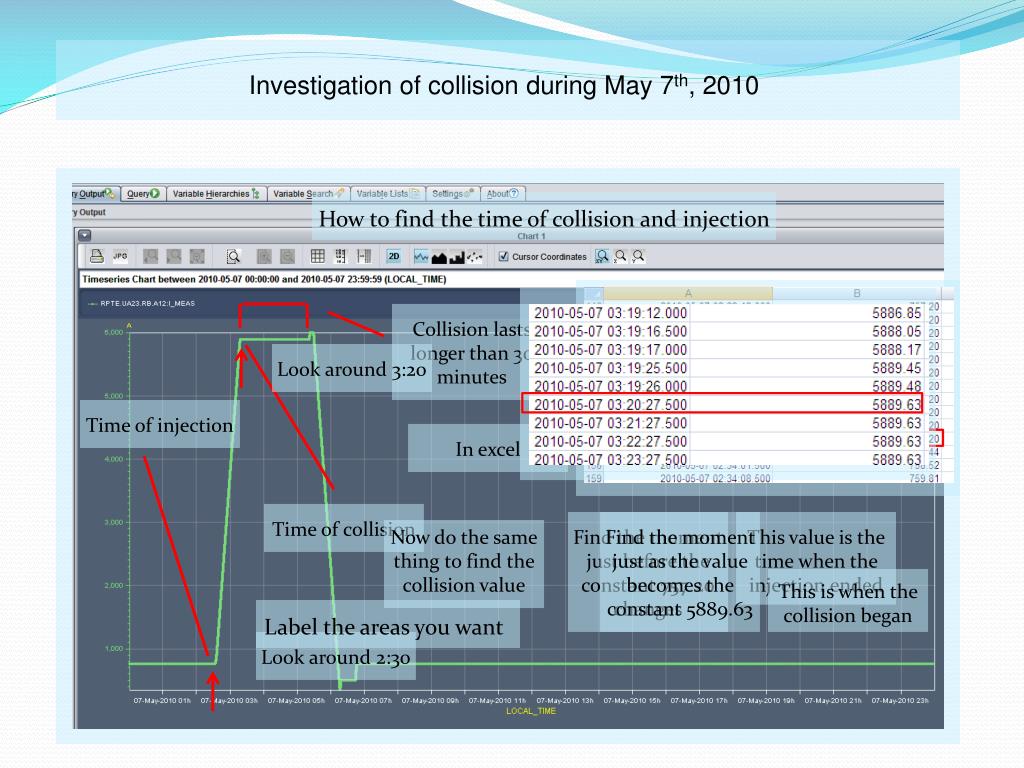
Task: Click the 3,000 y-axis tick label
Action: coord(114,522)
